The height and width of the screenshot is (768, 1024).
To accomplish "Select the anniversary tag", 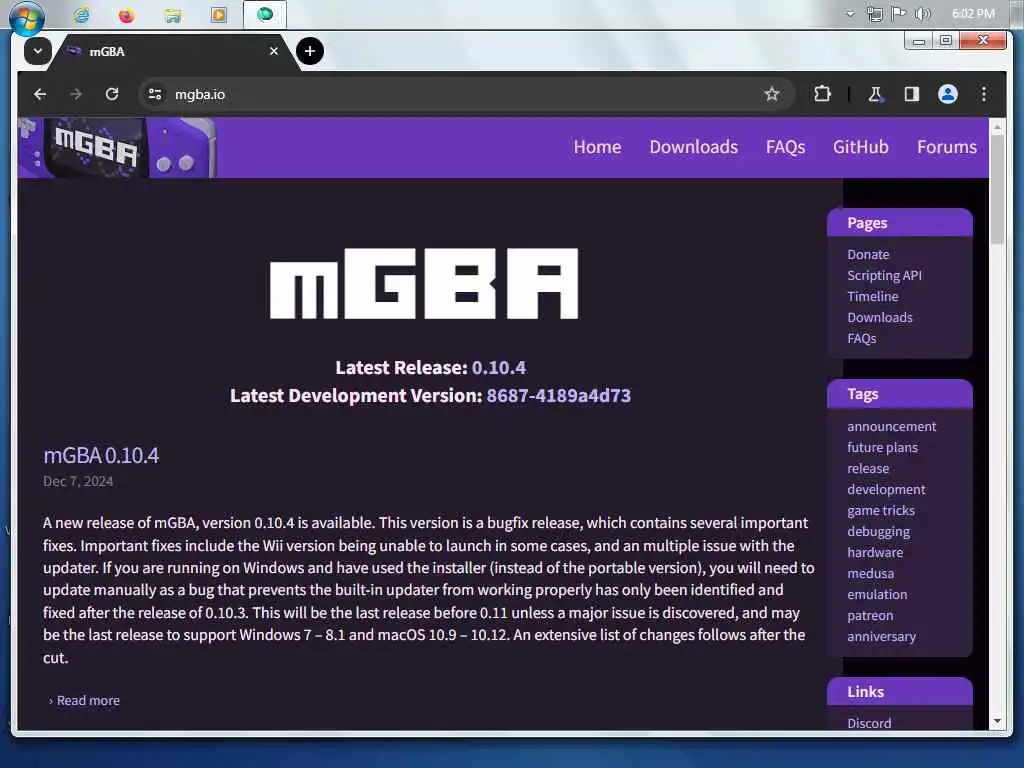I will [x=882, y=636].
